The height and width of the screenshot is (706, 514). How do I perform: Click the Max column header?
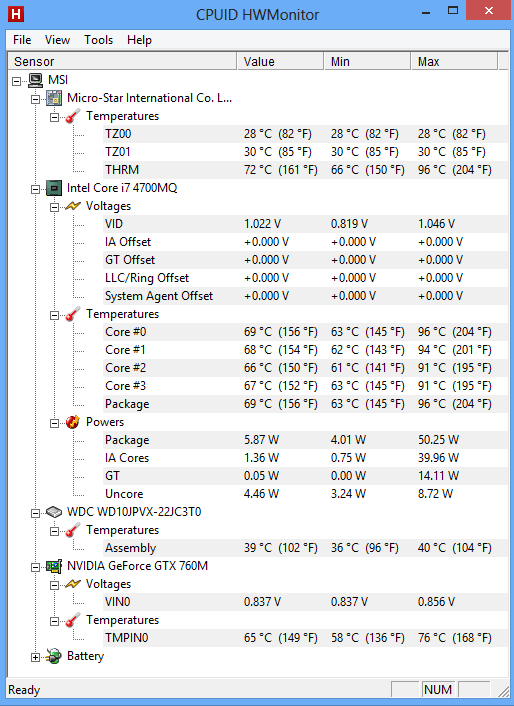pos(454,62)
